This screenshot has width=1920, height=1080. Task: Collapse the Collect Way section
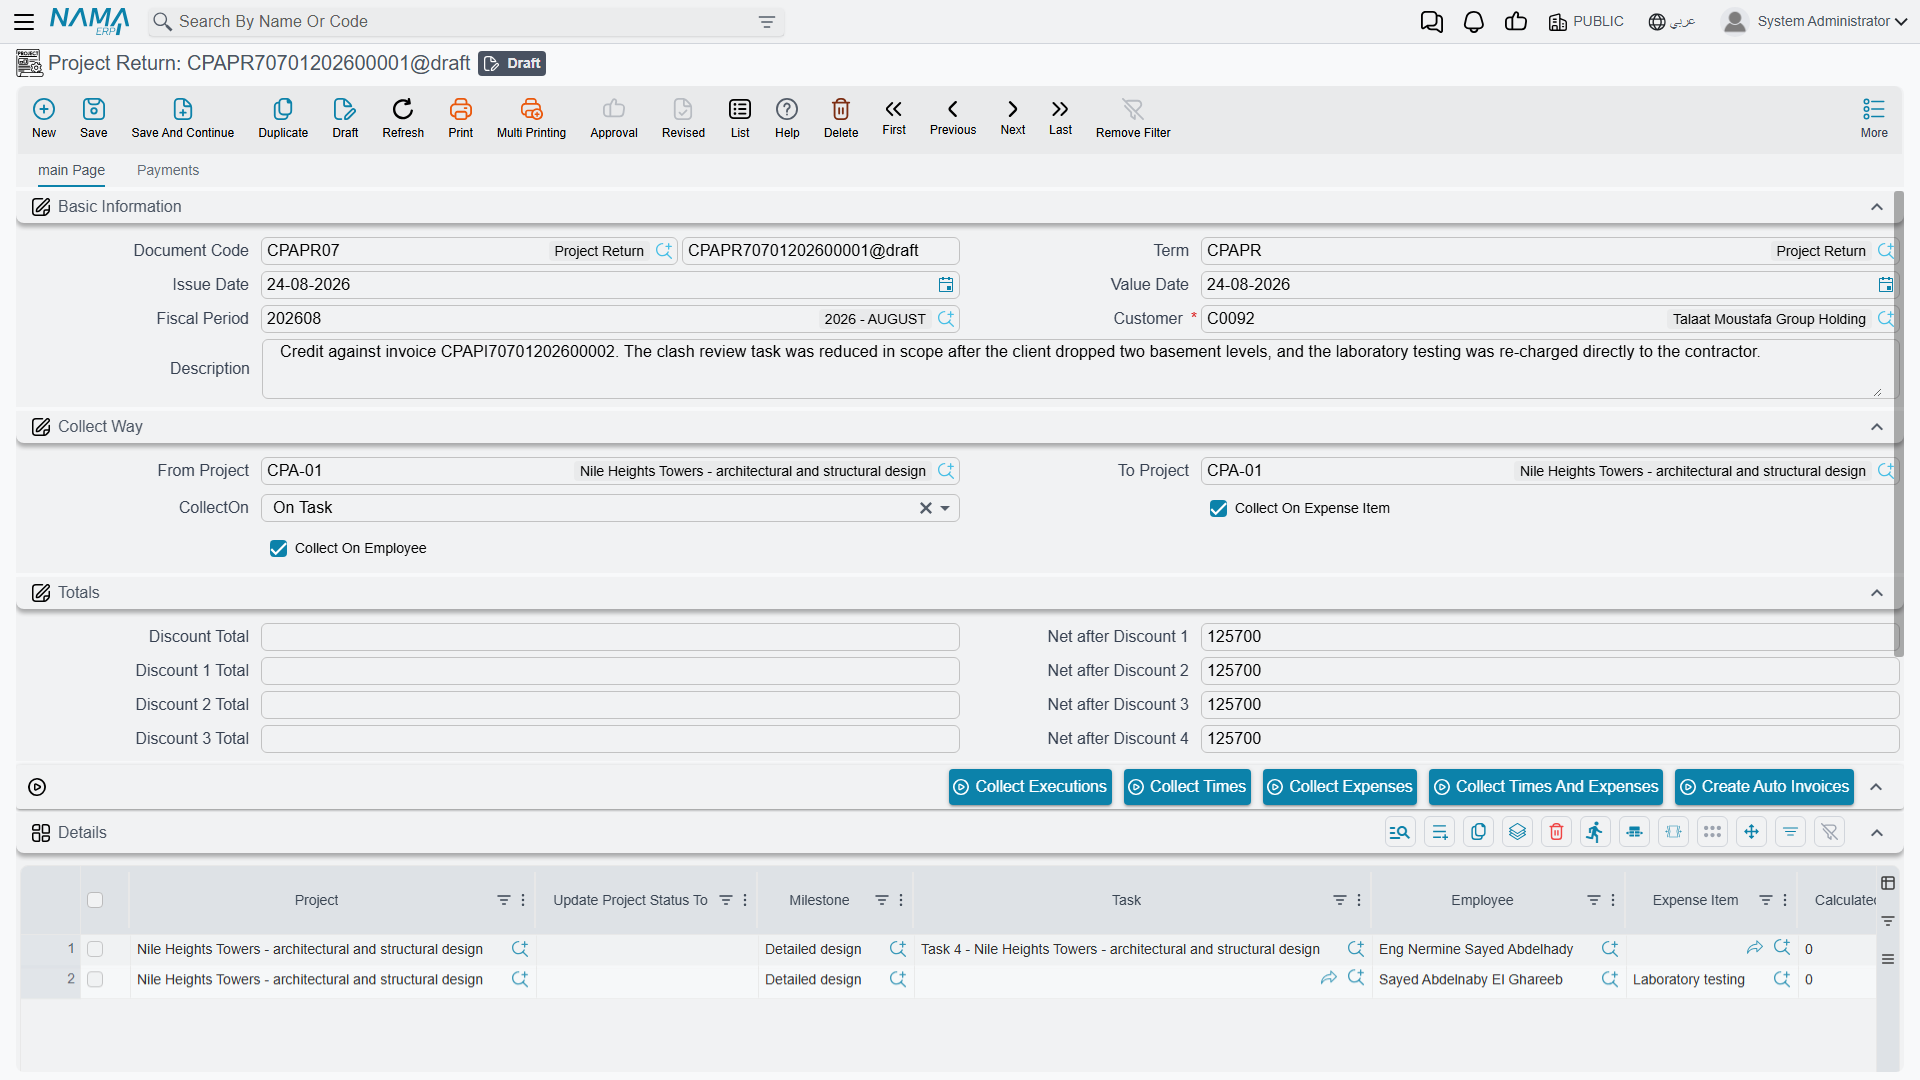(x=1877, y=427)
